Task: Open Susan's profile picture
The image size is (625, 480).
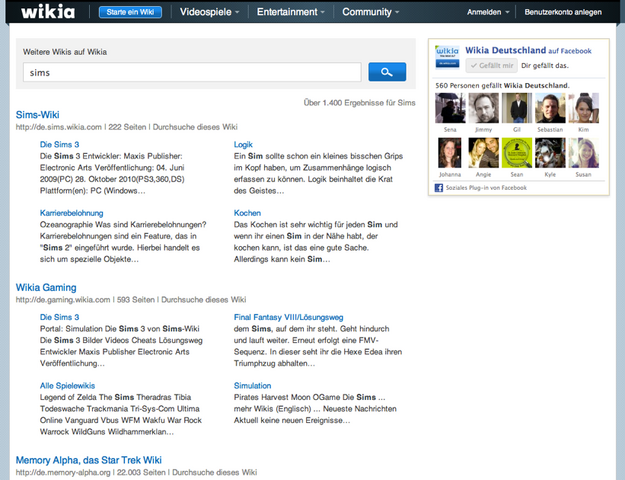Action: coord(584,153)
